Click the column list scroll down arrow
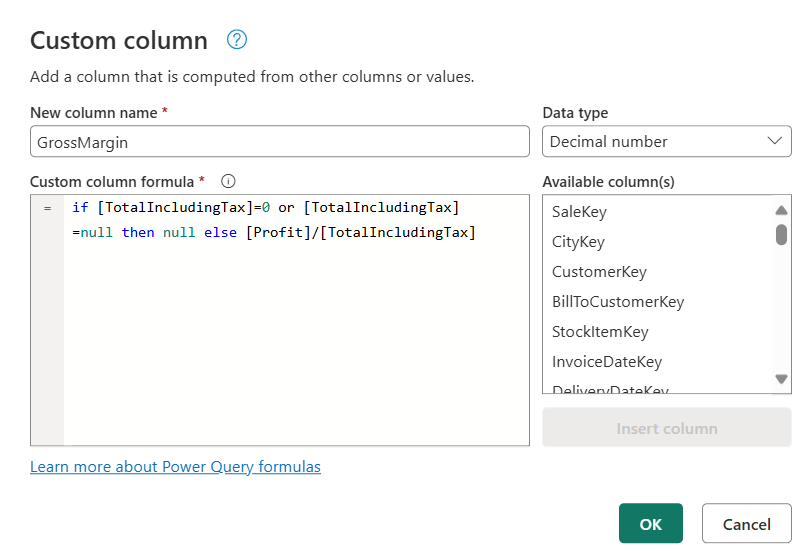The width and height of the screenshot is (811, 551). point(781,379)
